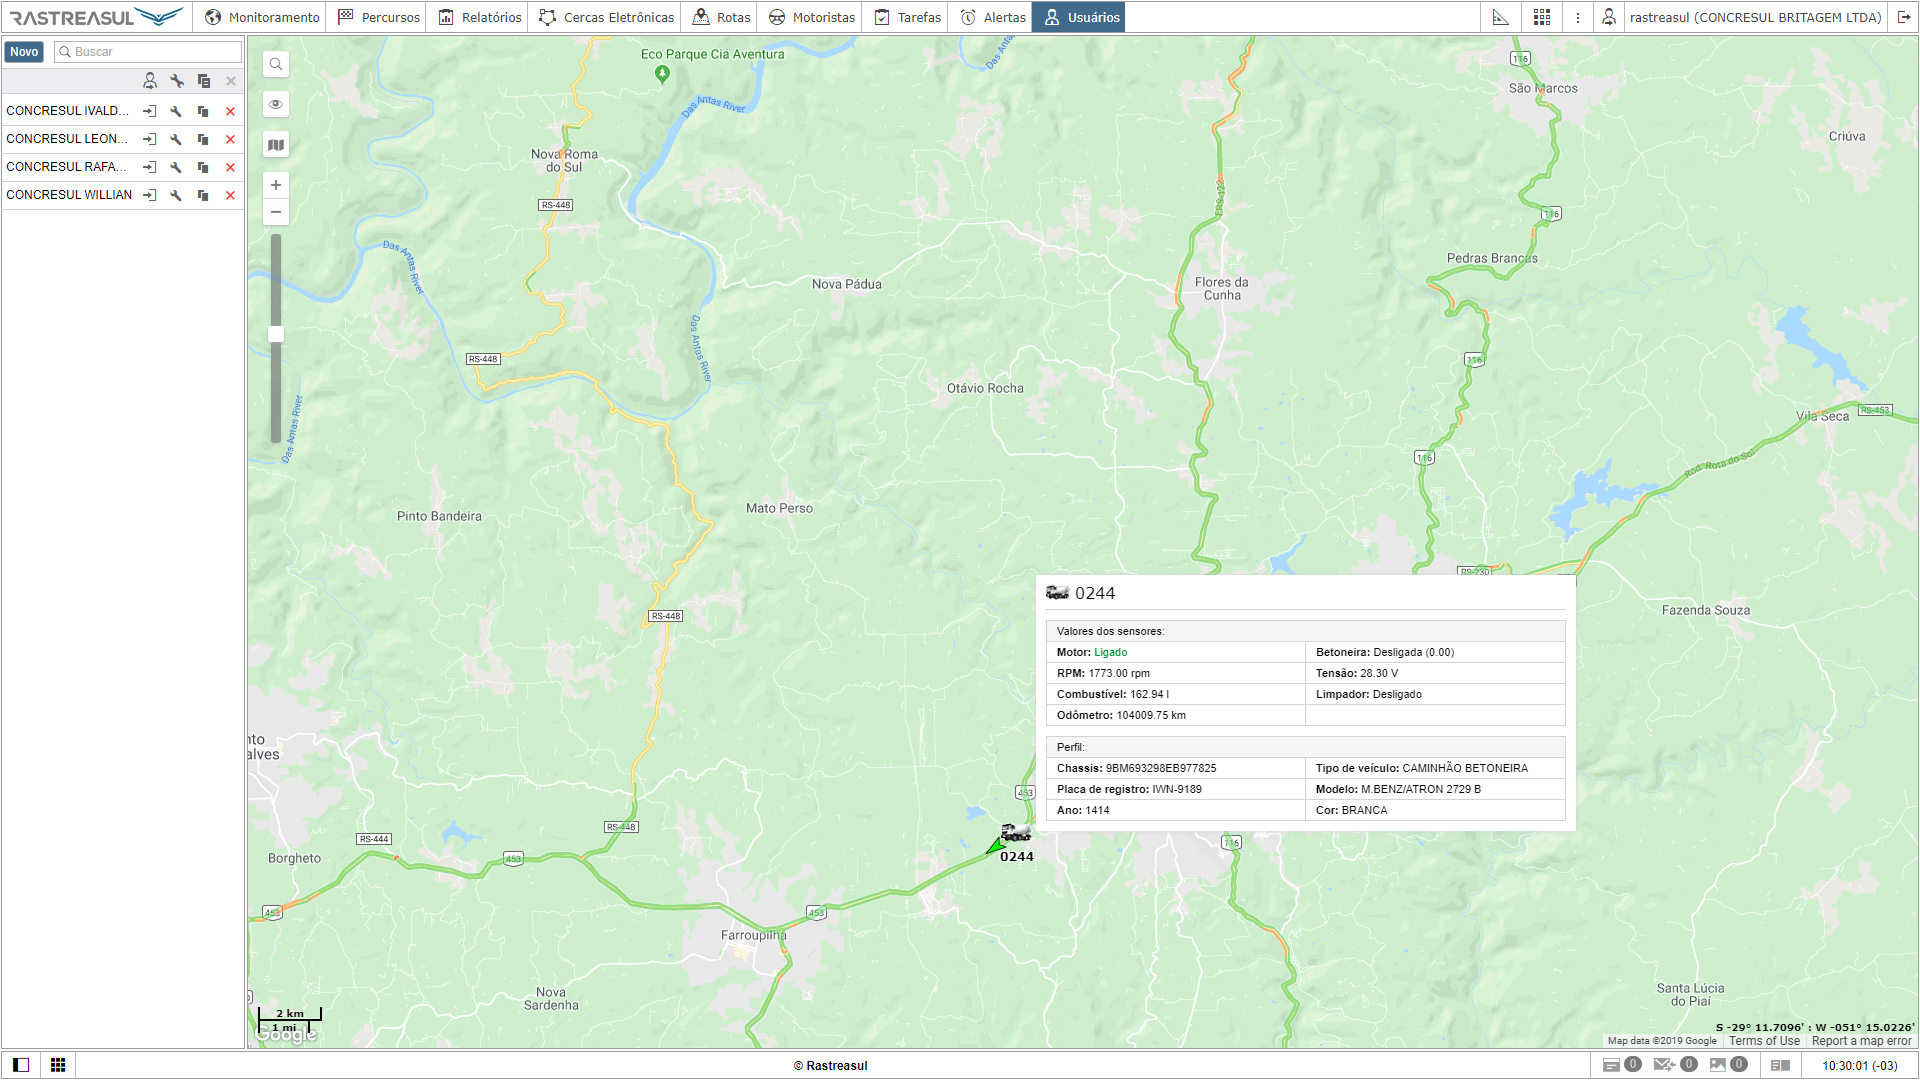Switch to the Monitoramento tab

tap(262, 17)
